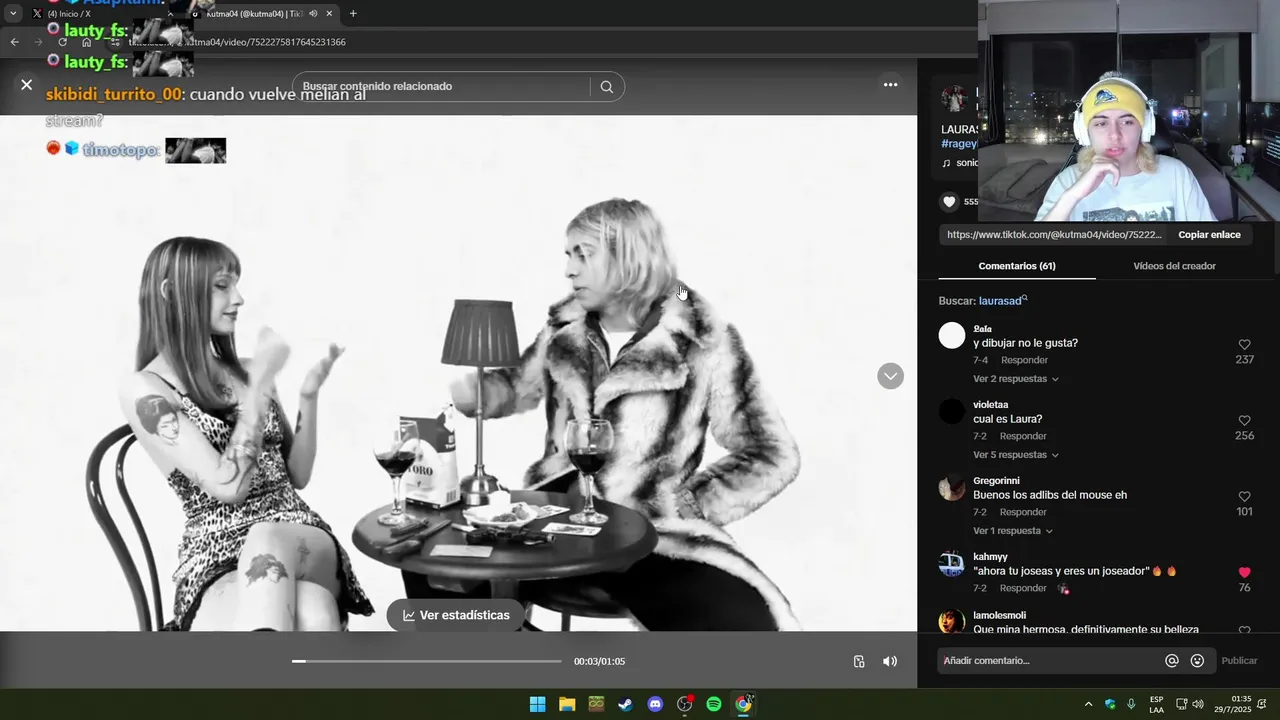Click the username kahmyy

(990, 557)
